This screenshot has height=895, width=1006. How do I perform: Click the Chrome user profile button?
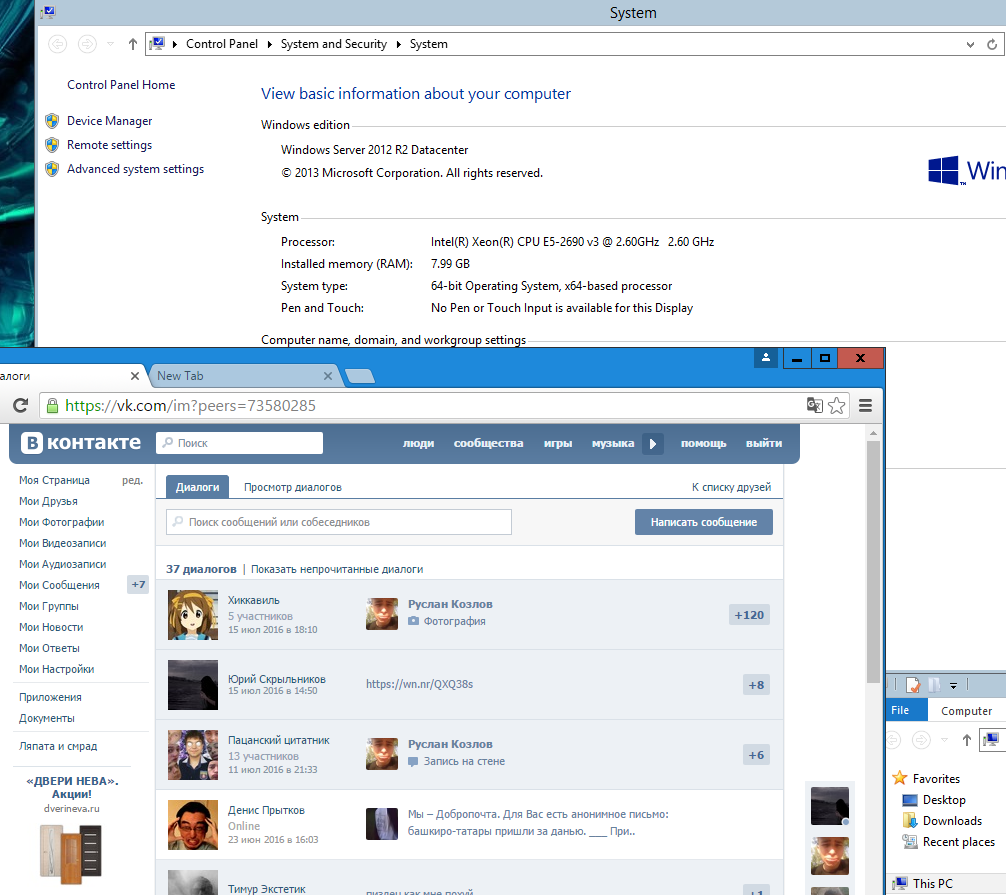765,358
